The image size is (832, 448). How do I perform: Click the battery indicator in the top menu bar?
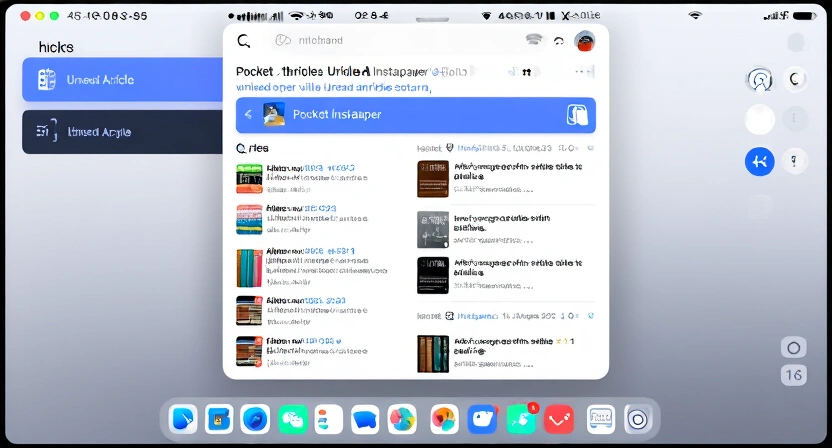804,16
